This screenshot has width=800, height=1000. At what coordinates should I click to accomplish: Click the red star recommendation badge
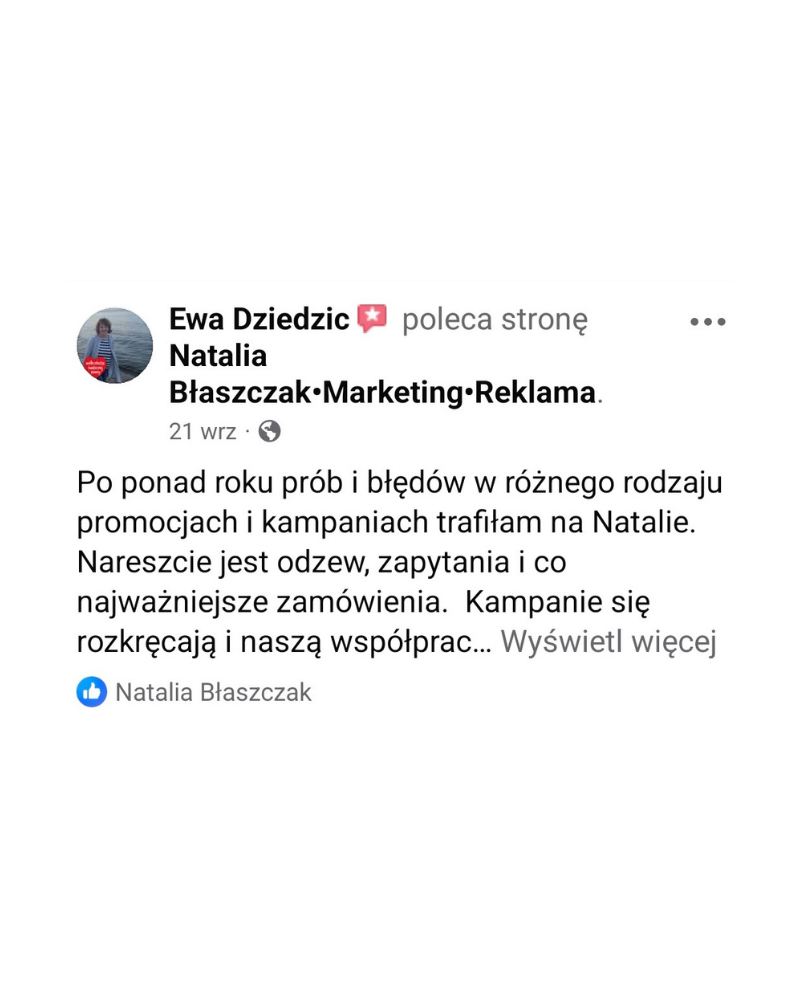372,319
